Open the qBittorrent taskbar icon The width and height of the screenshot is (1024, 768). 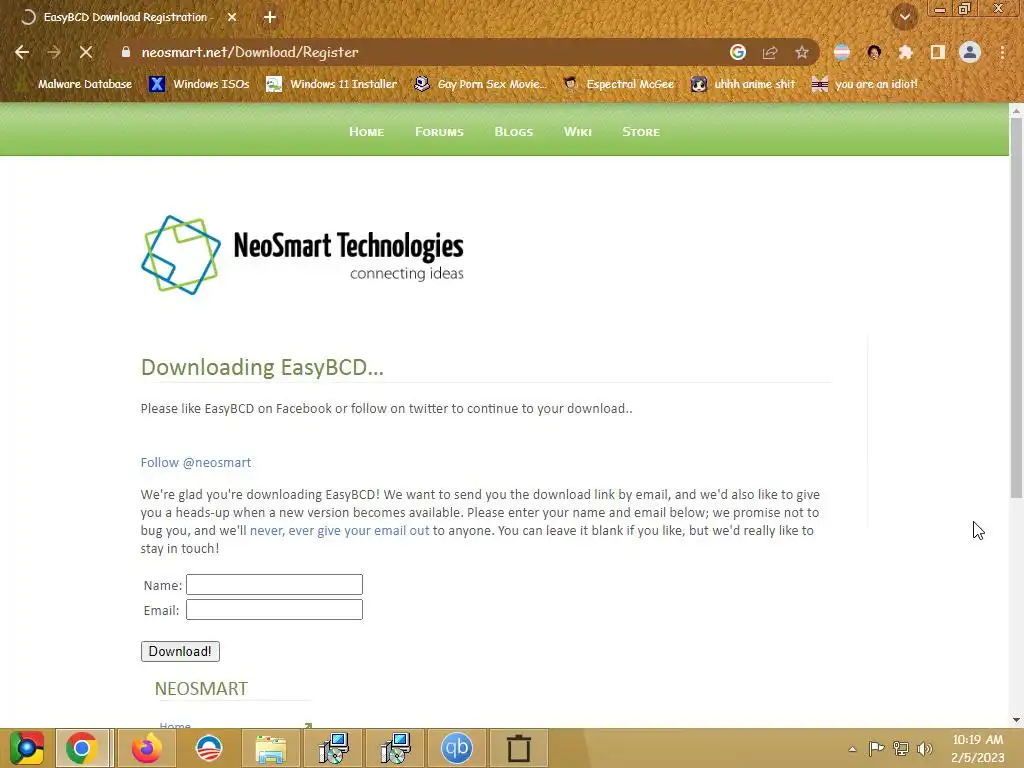tap(456, 748)
